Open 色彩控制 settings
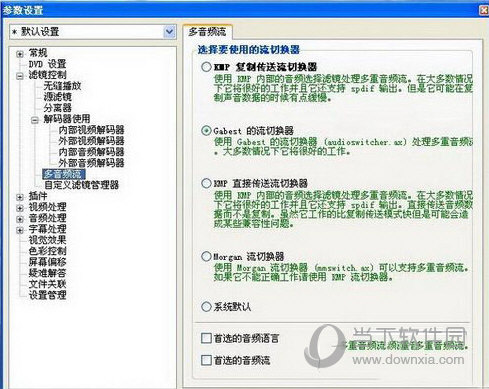Screen dimensions: 489x389 click(47, 251)
